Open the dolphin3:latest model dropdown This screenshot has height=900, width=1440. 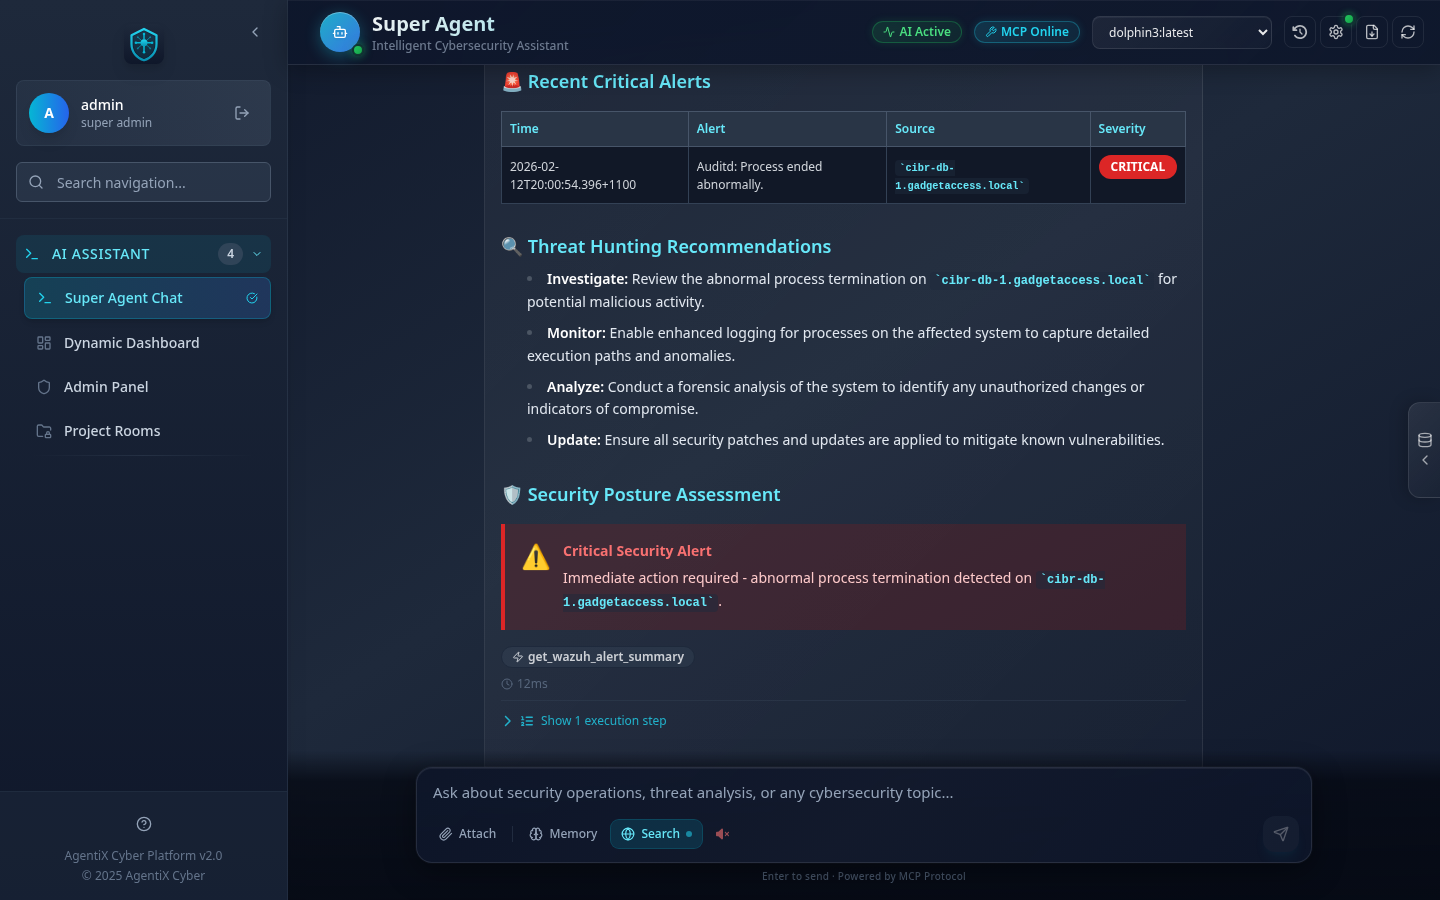pyautogui.click(x=1181, y=32)
